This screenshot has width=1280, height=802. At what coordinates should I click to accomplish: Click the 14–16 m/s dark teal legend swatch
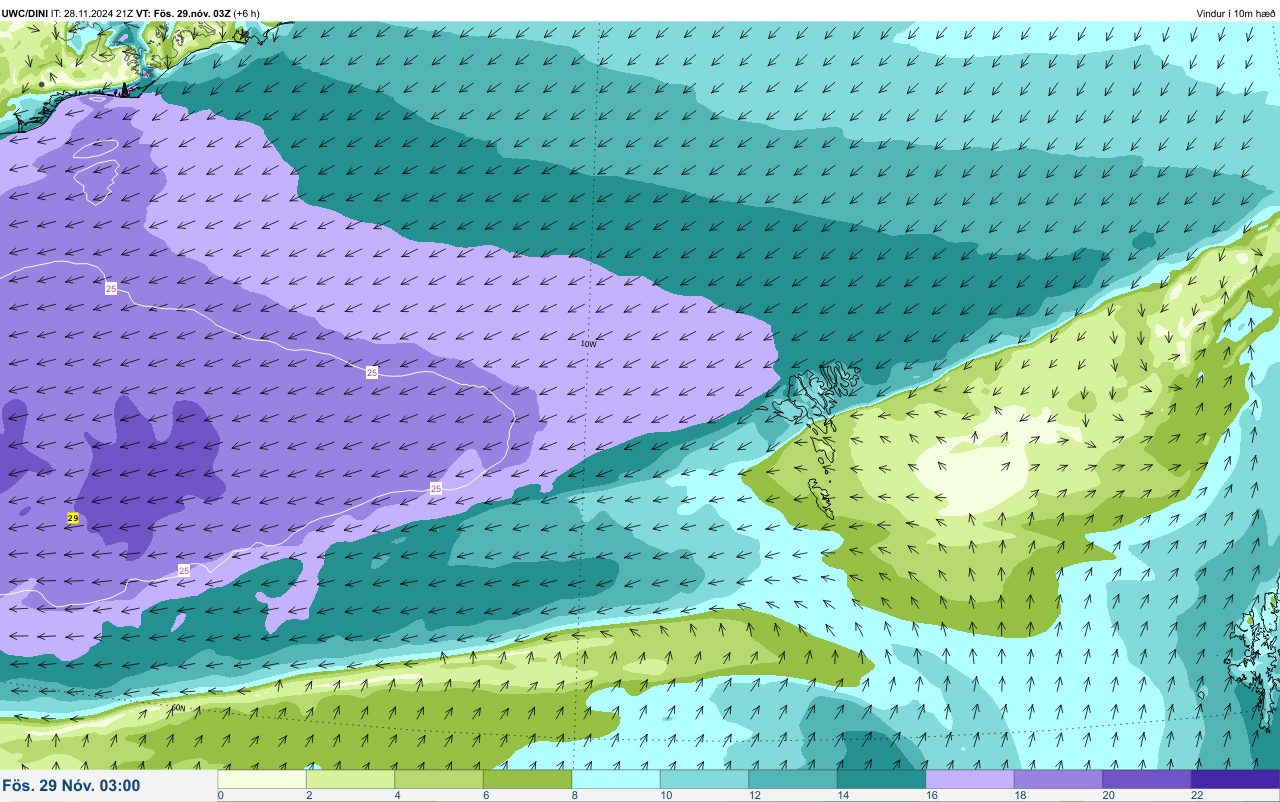[881, 779]
